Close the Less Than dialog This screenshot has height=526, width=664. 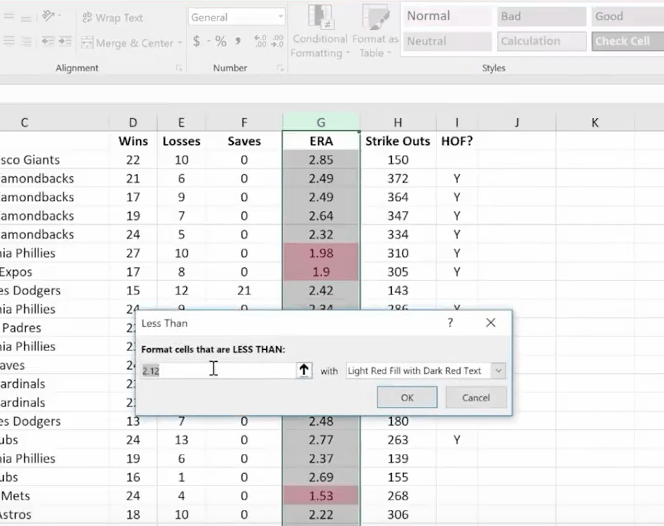coord(490,323)
